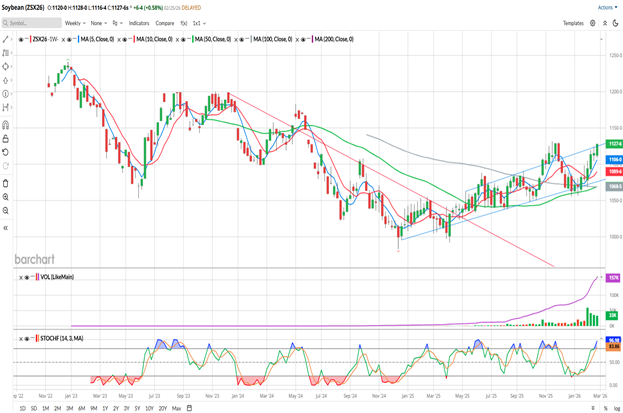Open the Compare menu

click(164, 23)
